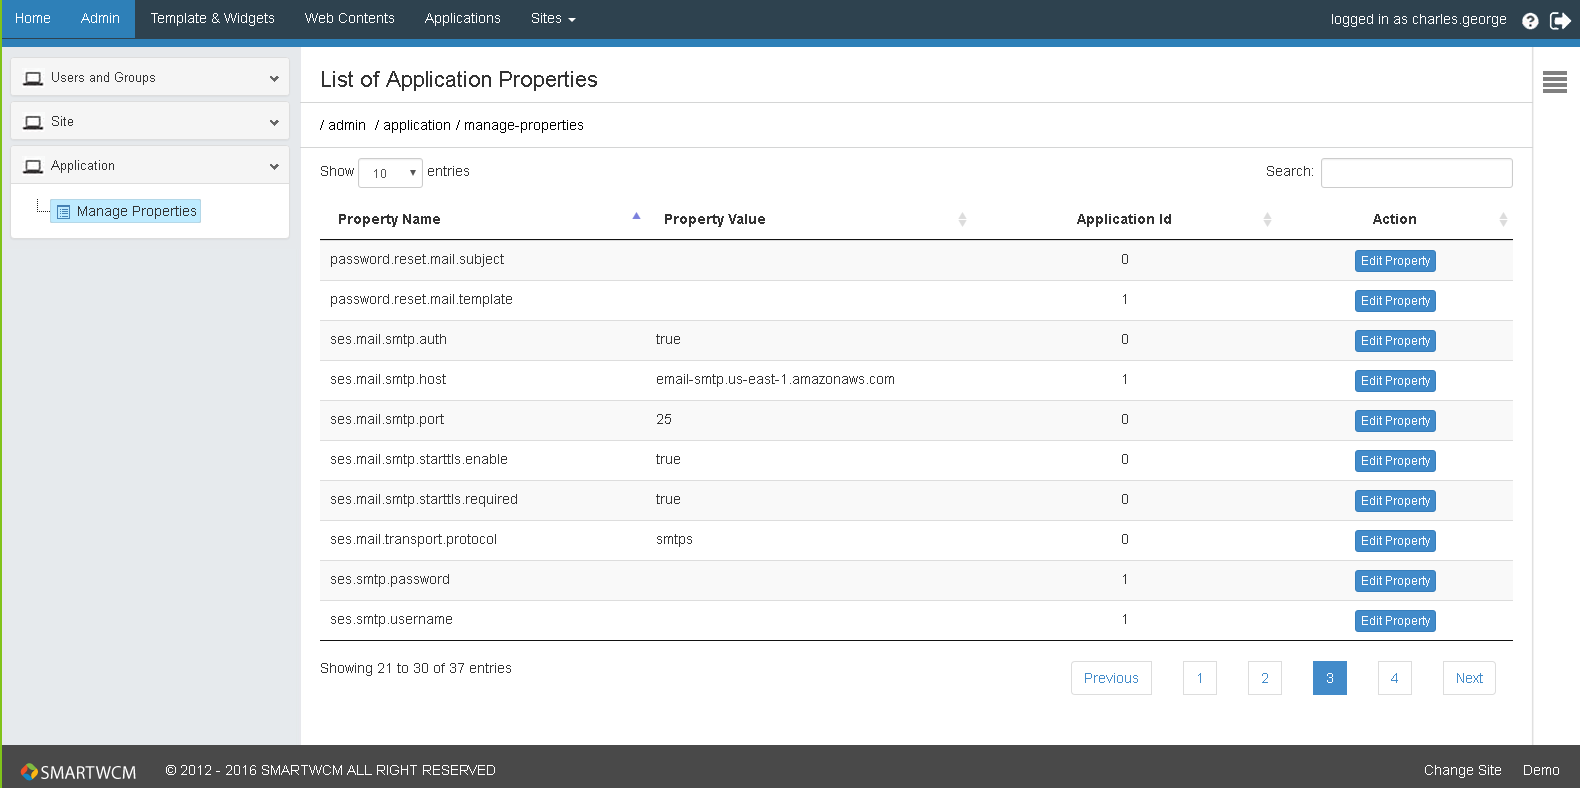Open the Show entries count dropdown
The width and height of the screenshot is (1580, 788).
coord(390,173)
